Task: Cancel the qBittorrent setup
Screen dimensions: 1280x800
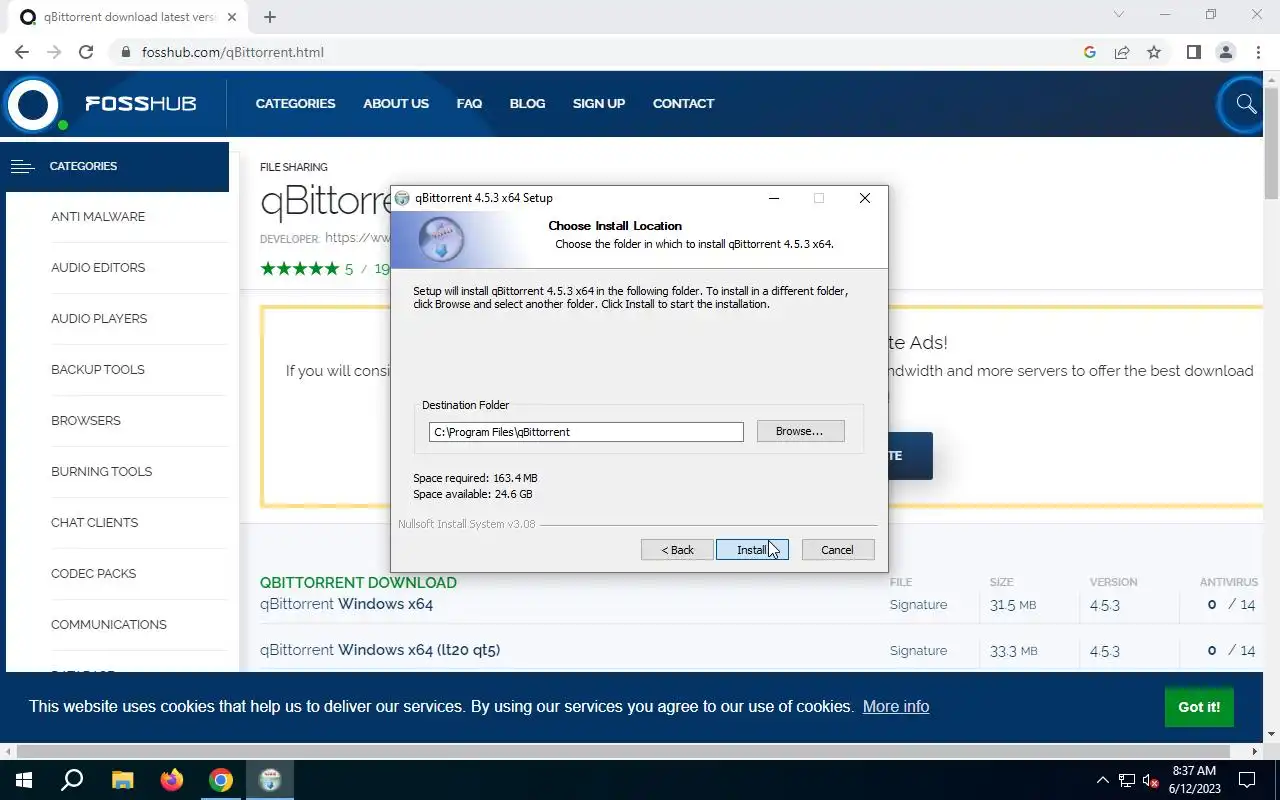Action: coord(838,550)
